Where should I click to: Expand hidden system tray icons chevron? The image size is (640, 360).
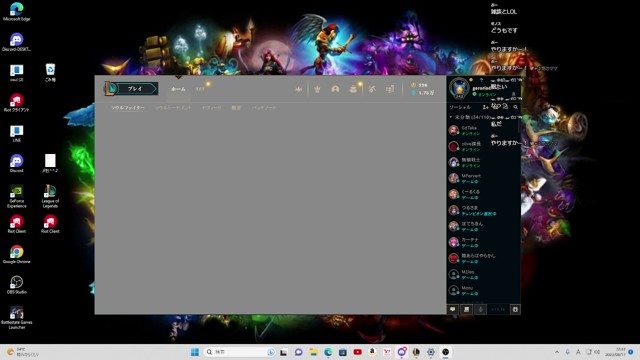[557, 352]
